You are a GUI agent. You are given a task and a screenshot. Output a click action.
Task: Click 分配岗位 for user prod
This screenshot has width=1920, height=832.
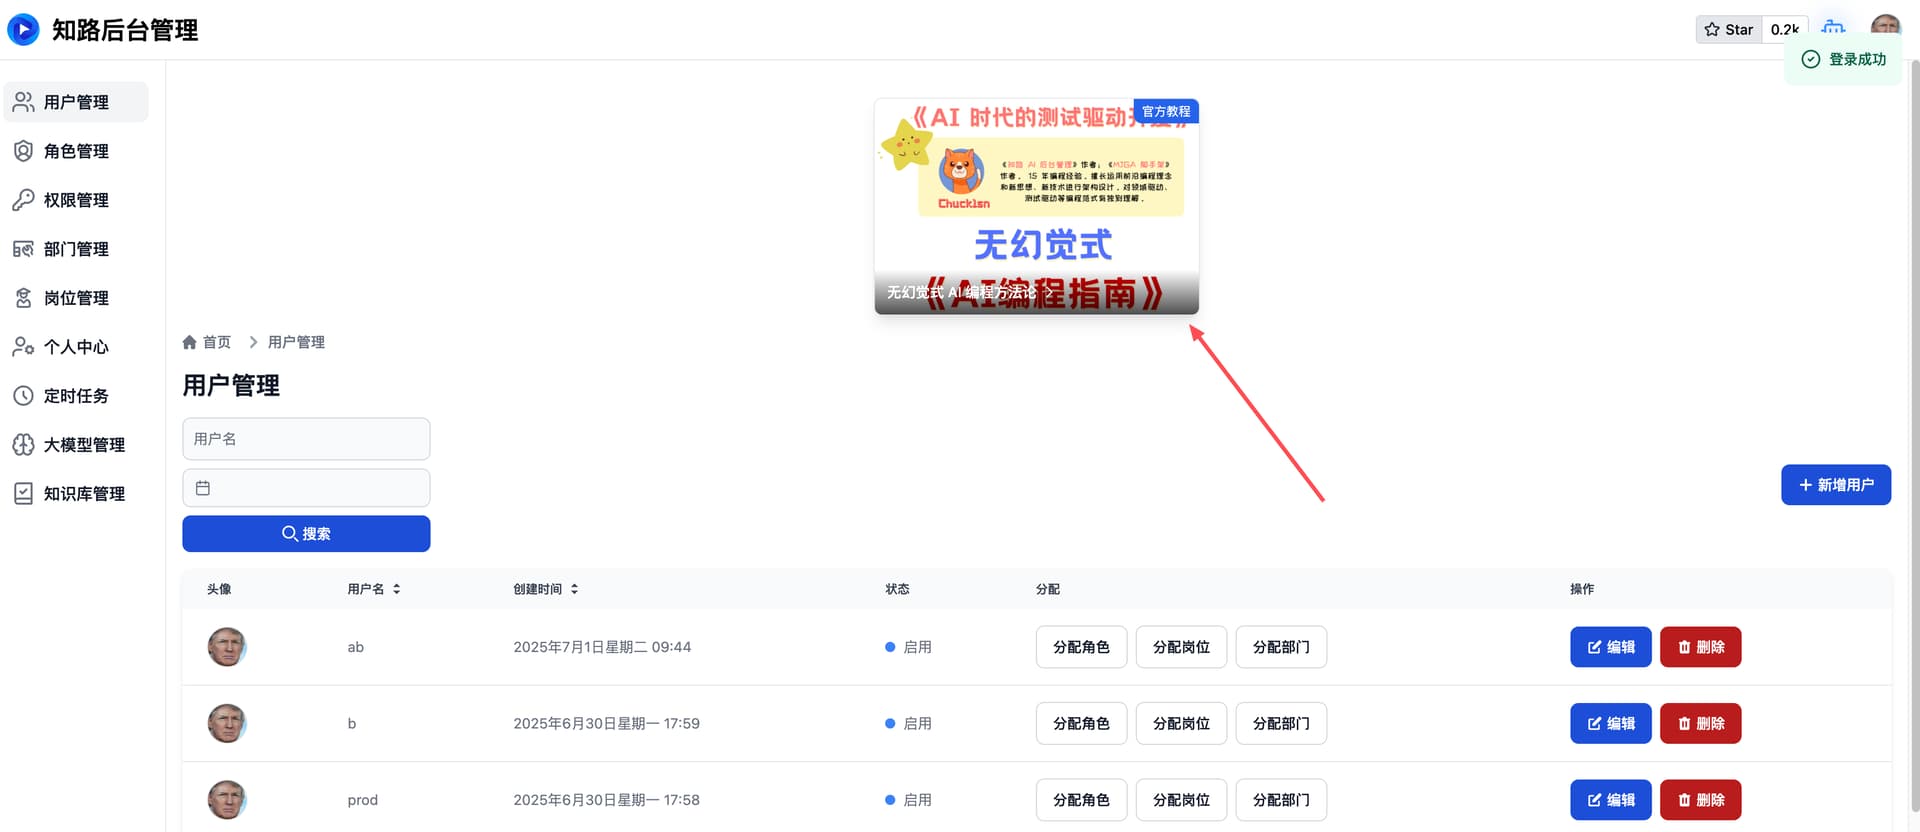tap(1181, 800)
